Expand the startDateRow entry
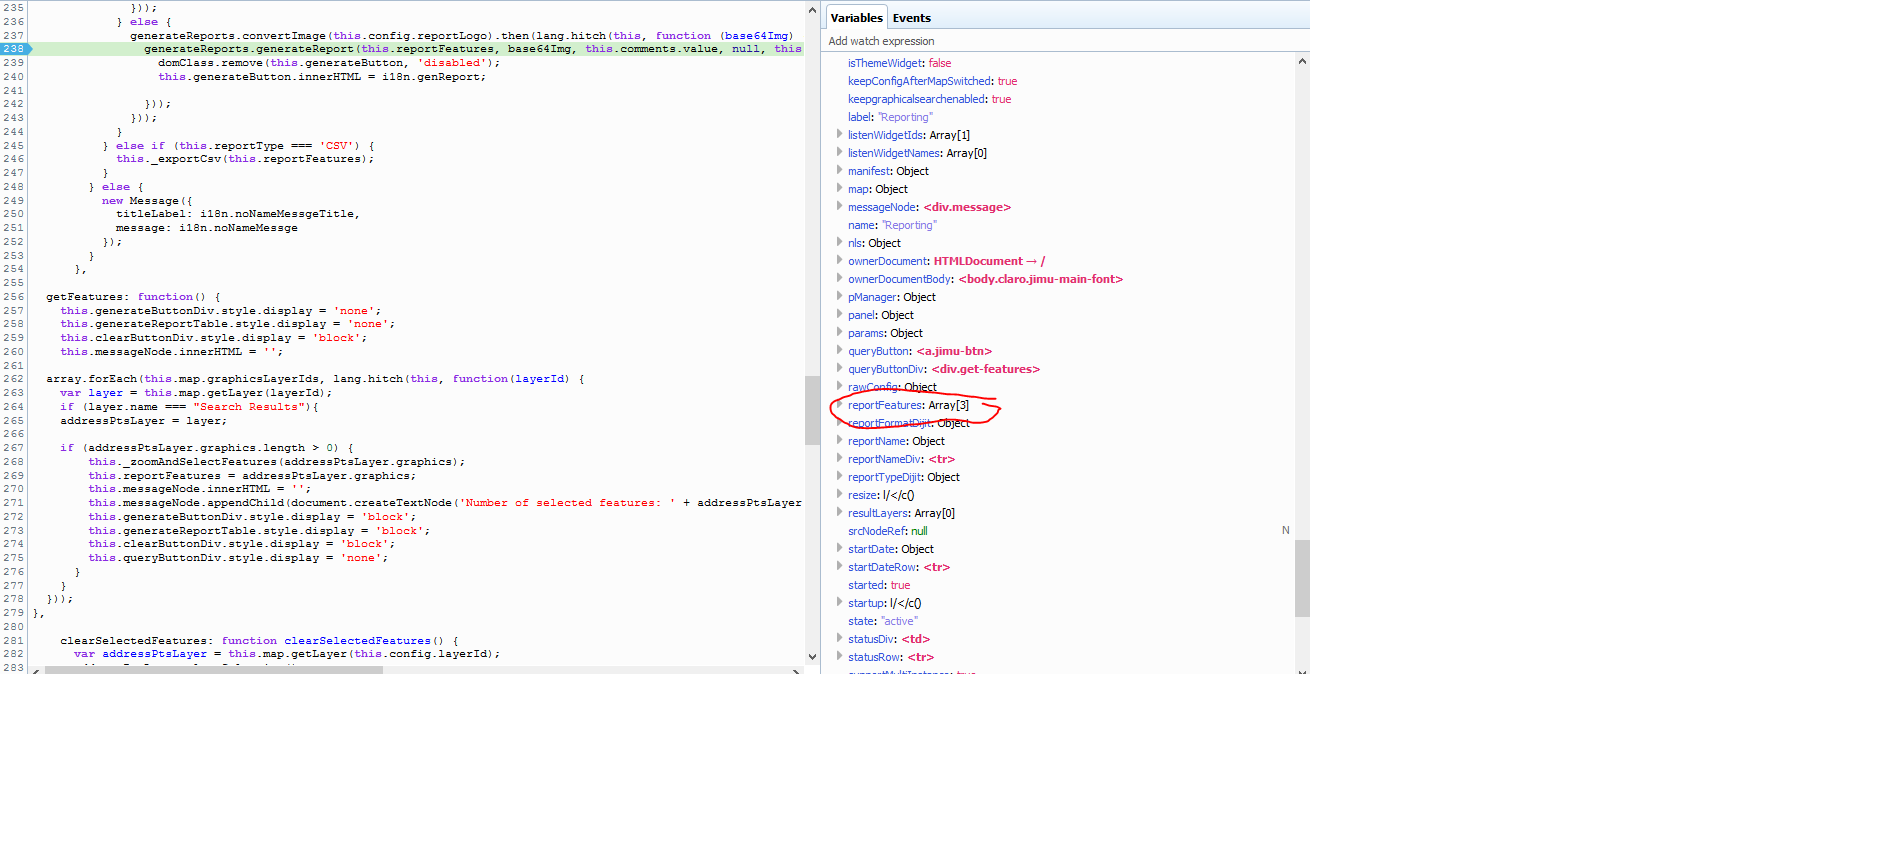This screenshot has width=1881, height=865. (839, 566)
